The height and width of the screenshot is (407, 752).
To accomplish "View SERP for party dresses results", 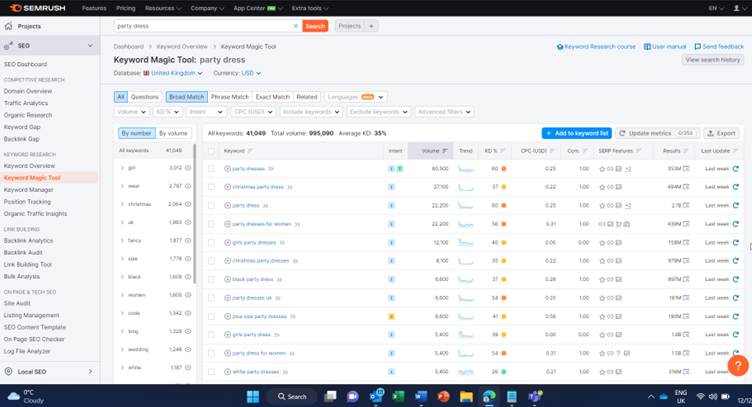I will click(x=686, y=169).
